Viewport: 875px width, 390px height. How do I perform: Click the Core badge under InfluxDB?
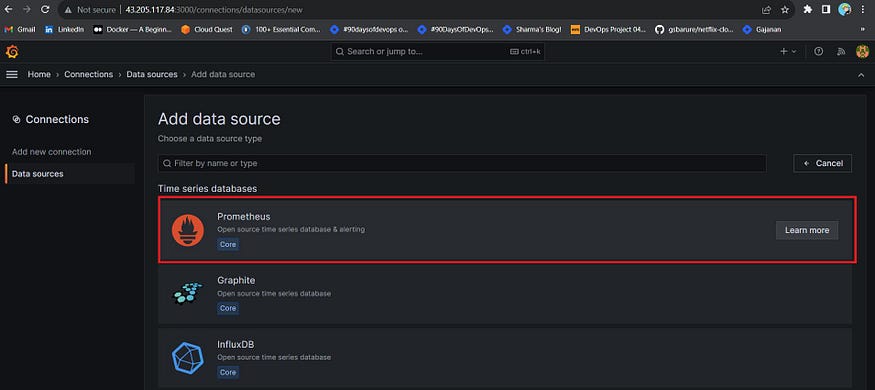coord(228,372)
